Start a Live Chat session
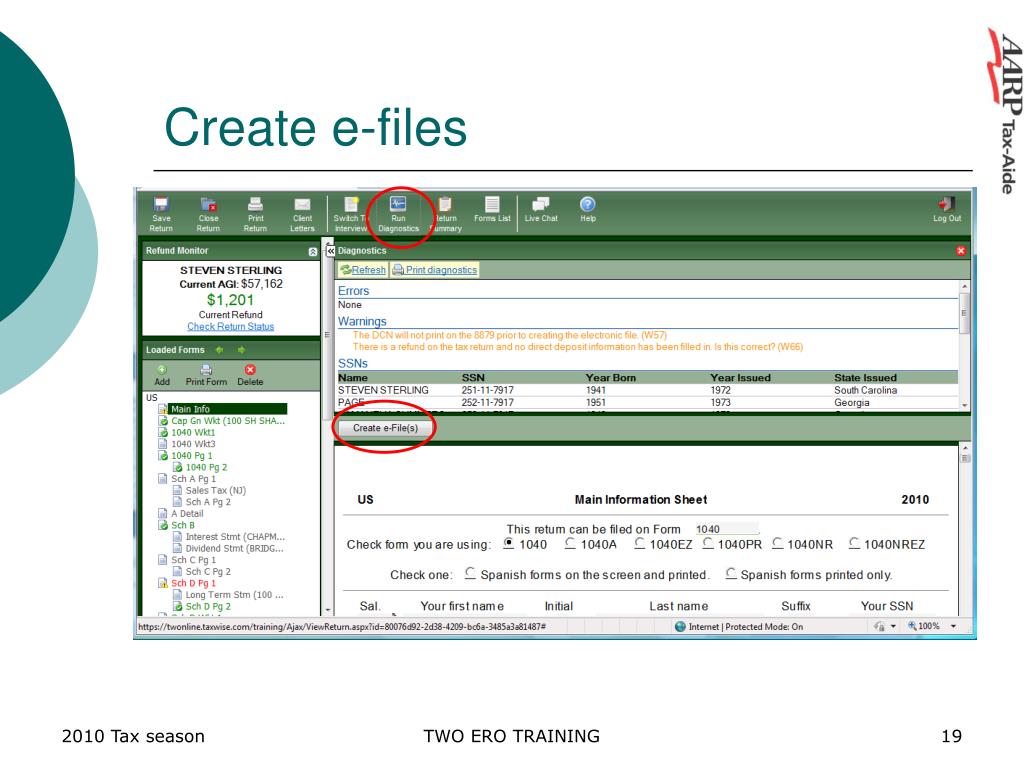Viewport: 1024px width, 768px height. tap(541, 209)
